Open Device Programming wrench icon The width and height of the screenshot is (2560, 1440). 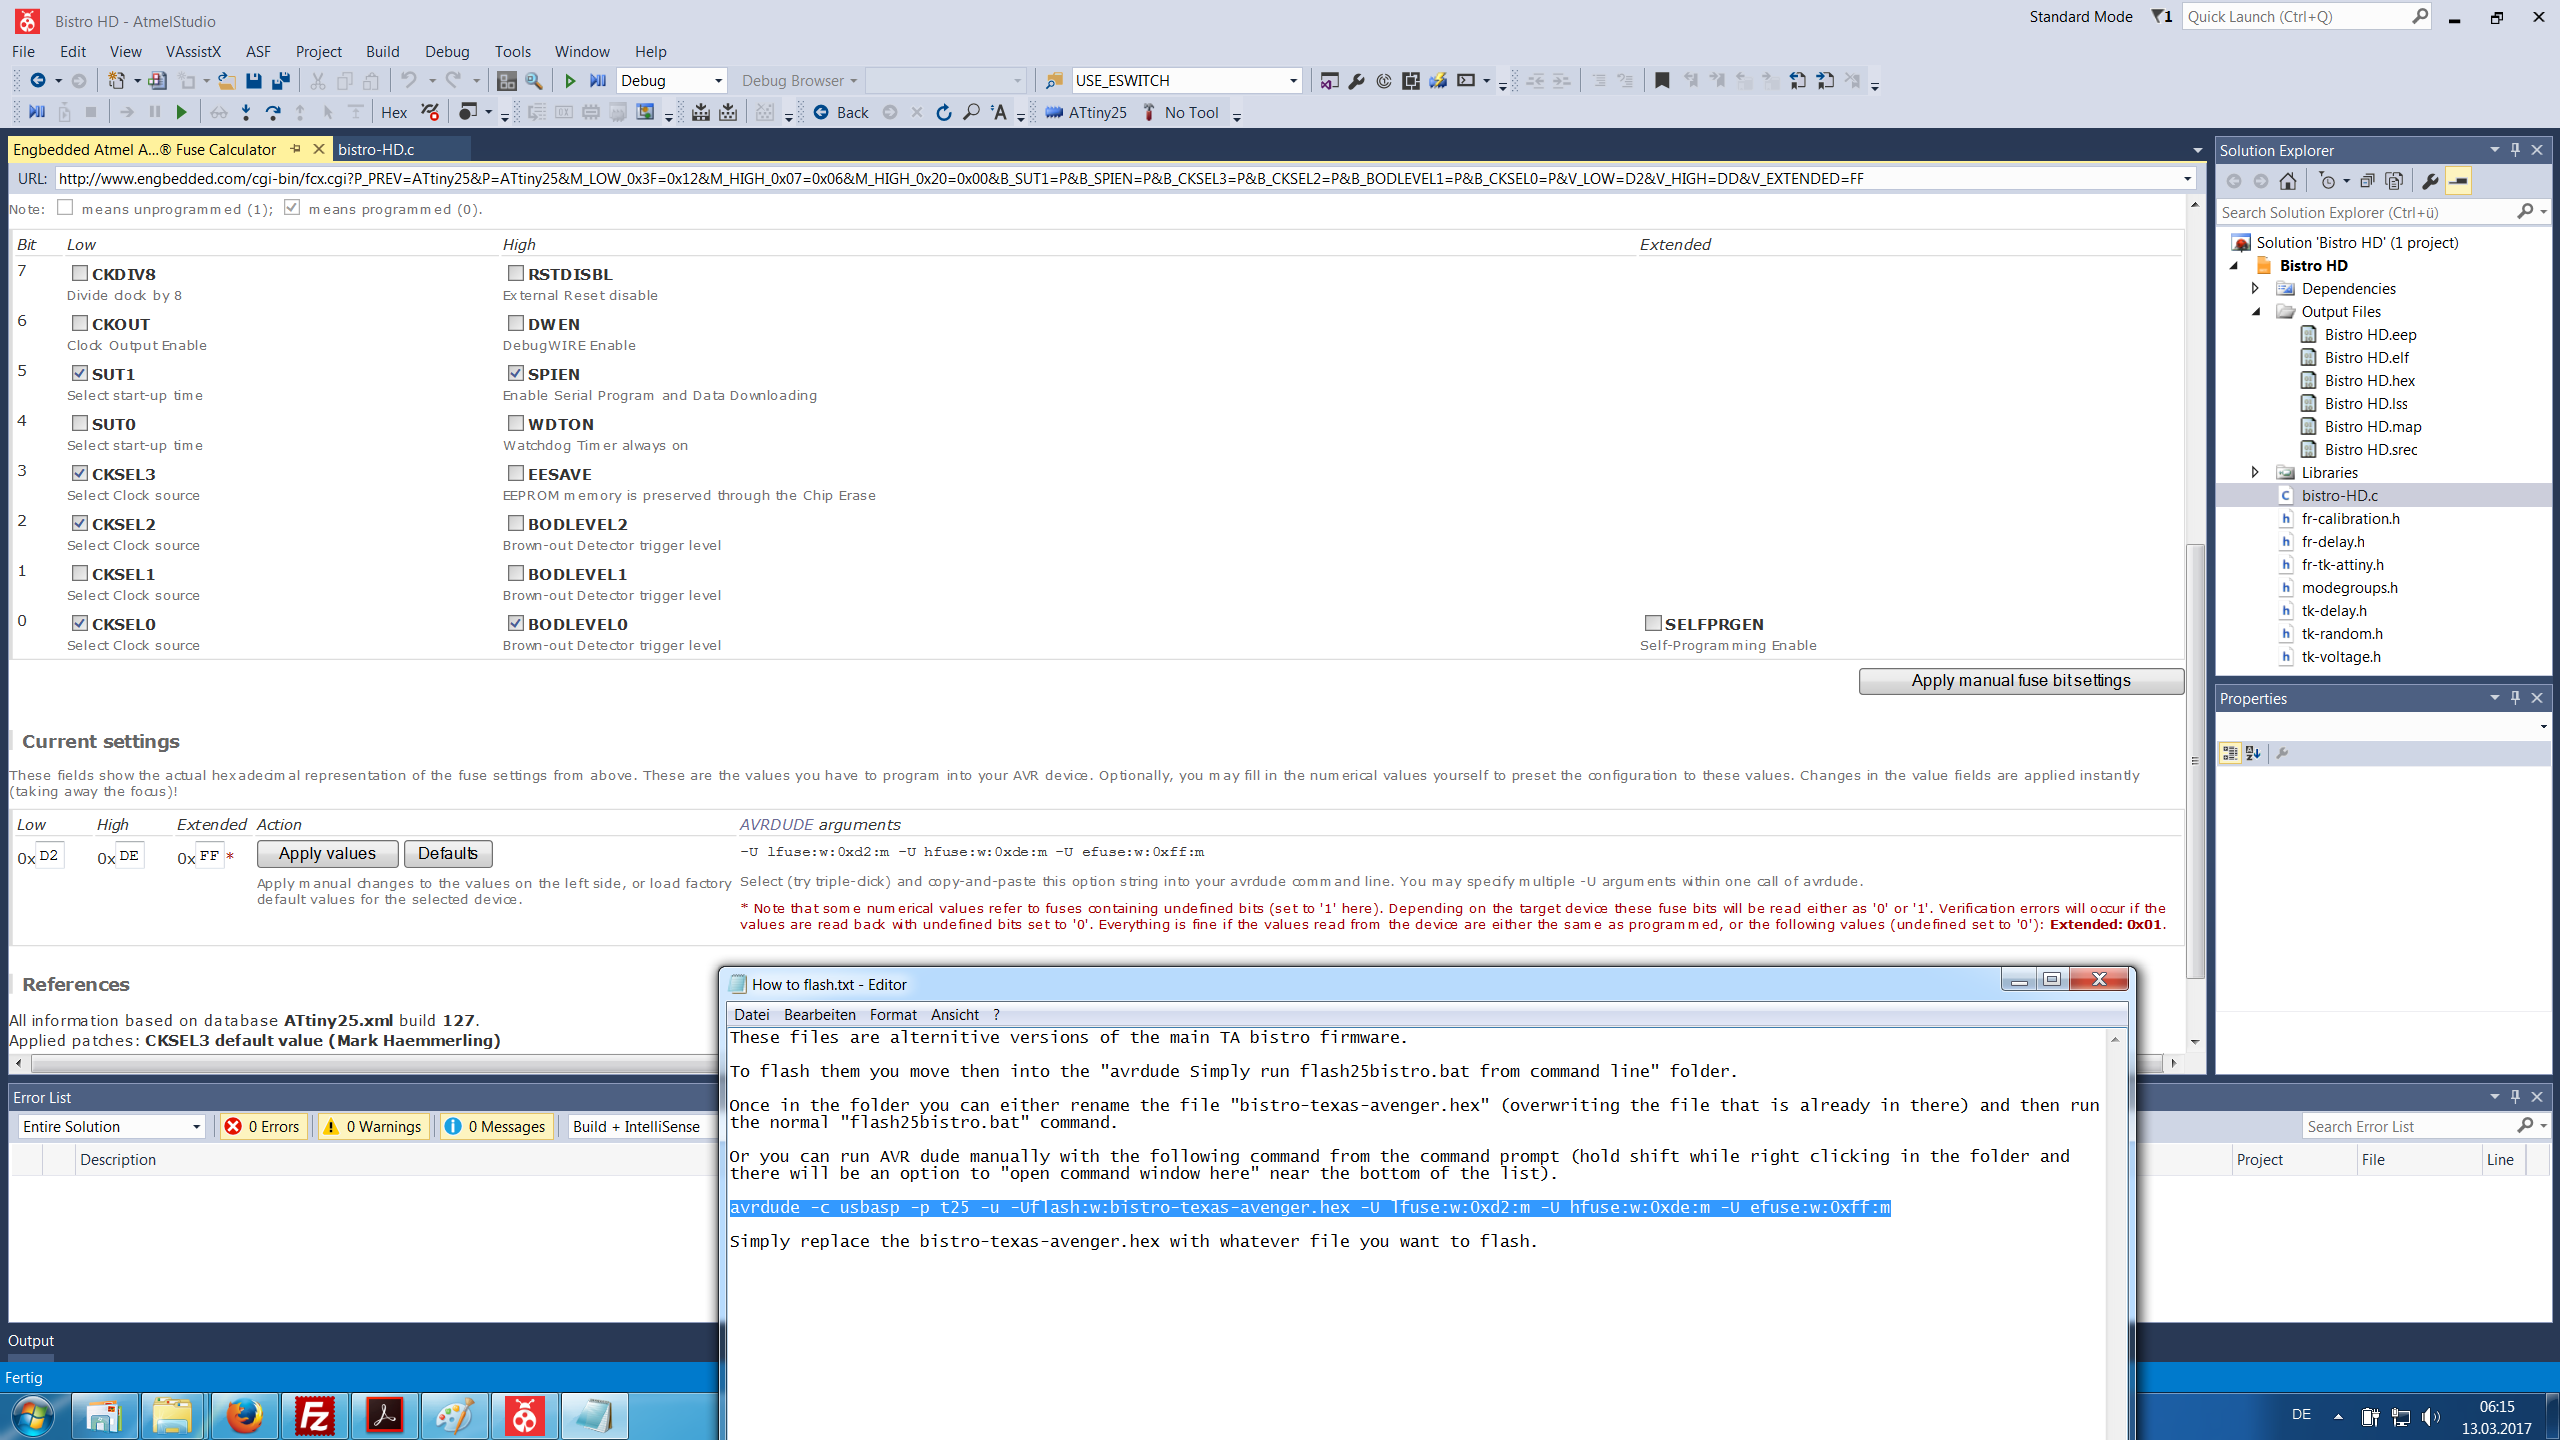point(1357,81)
